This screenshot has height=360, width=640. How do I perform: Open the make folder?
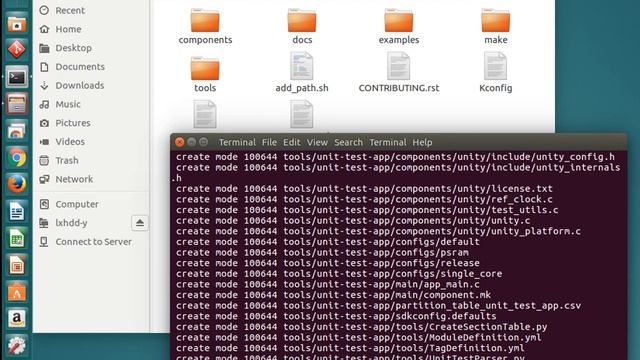(x=496, y=27)
